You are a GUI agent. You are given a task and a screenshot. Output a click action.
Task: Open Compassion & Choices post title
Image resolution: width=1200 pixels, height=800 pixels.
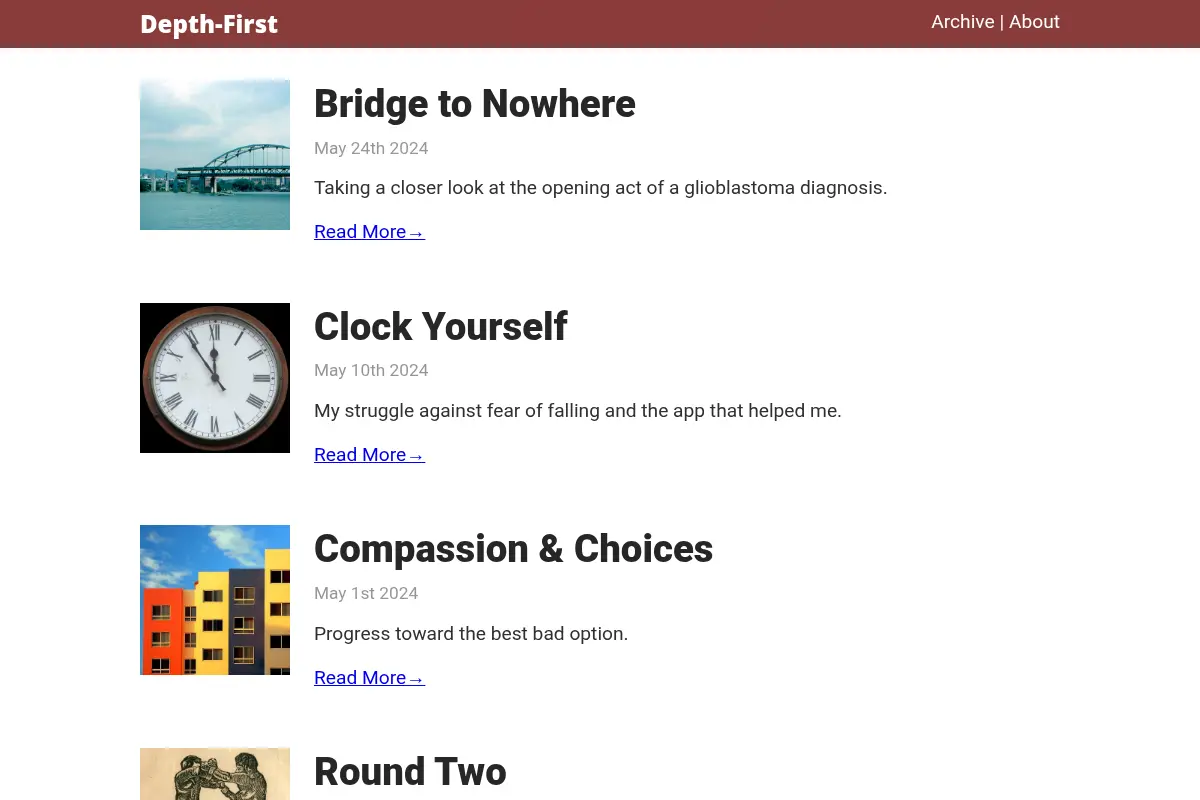(x=513, y=549)
